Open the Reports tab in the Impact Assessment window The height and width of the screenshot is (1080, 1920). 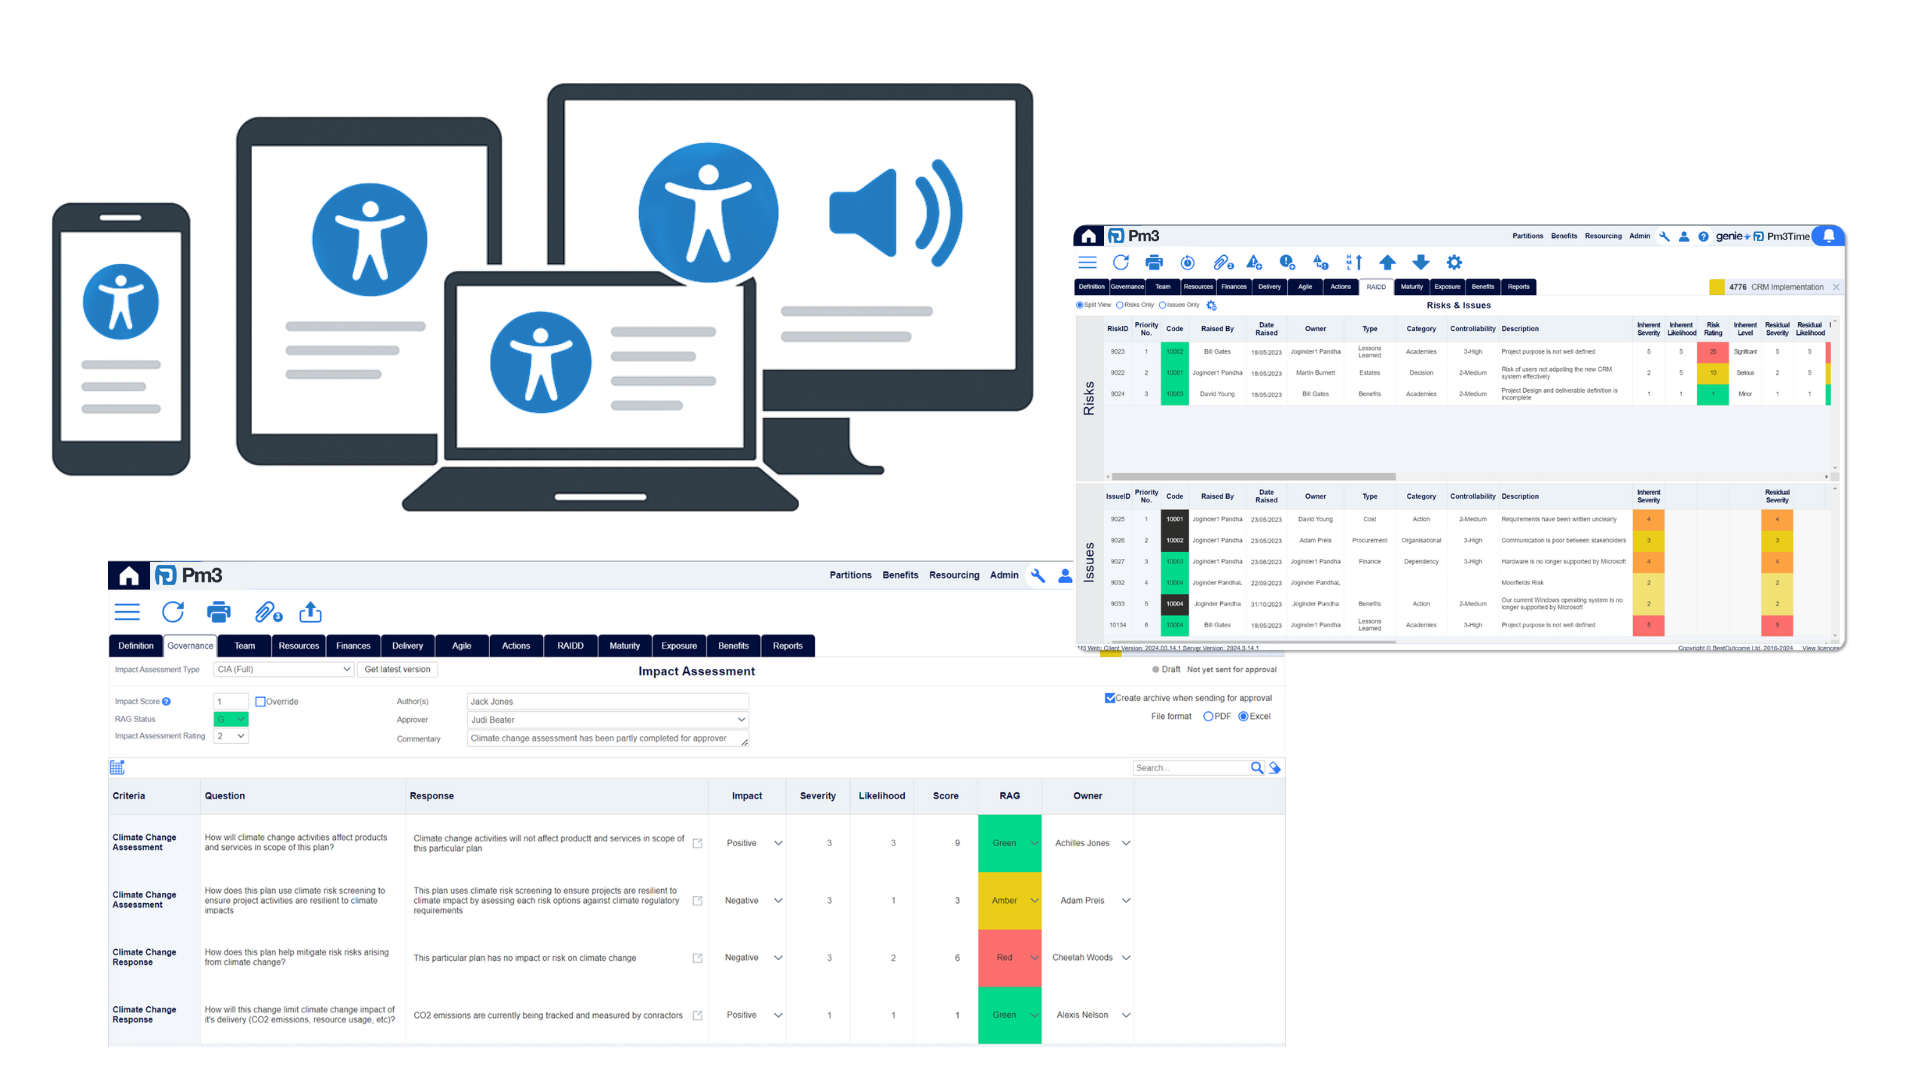[x=788, y=646]
